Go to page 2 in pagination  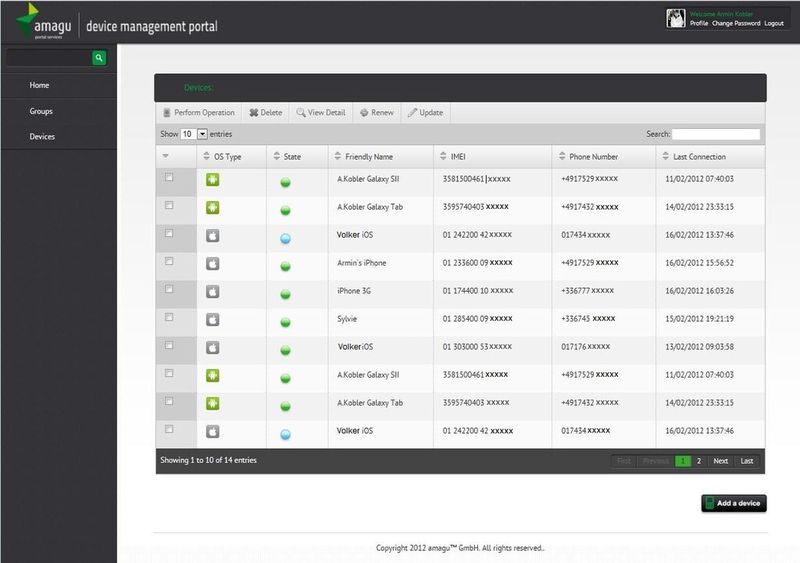pos(699,461)
